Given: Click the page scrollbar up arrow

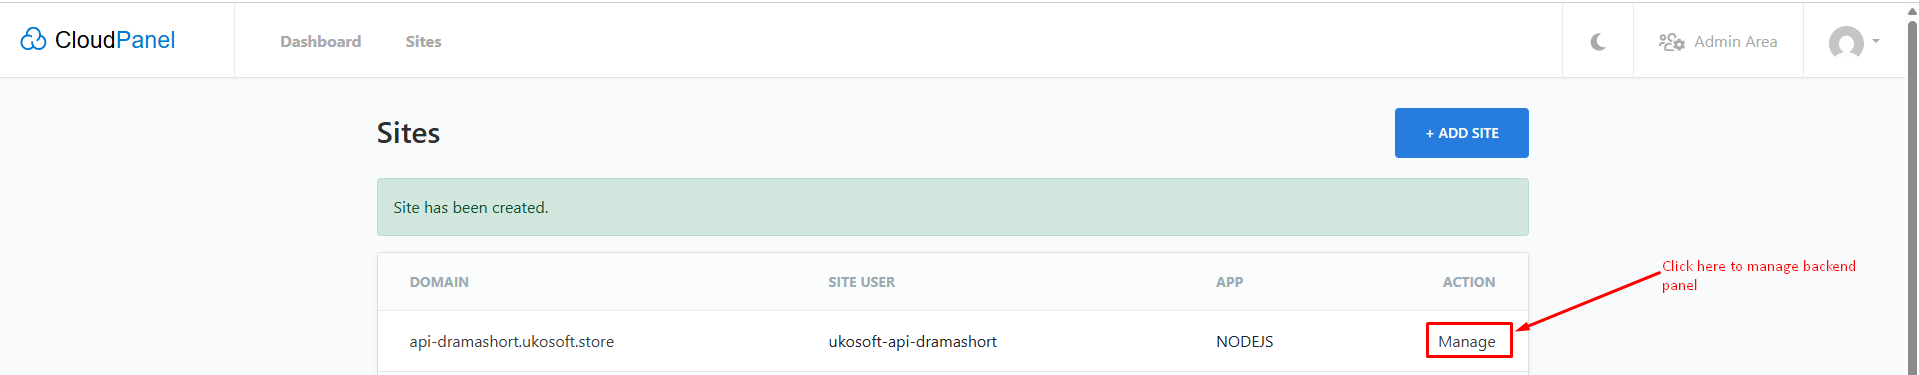Looking at the screenshot, I should click(1912, 10).
